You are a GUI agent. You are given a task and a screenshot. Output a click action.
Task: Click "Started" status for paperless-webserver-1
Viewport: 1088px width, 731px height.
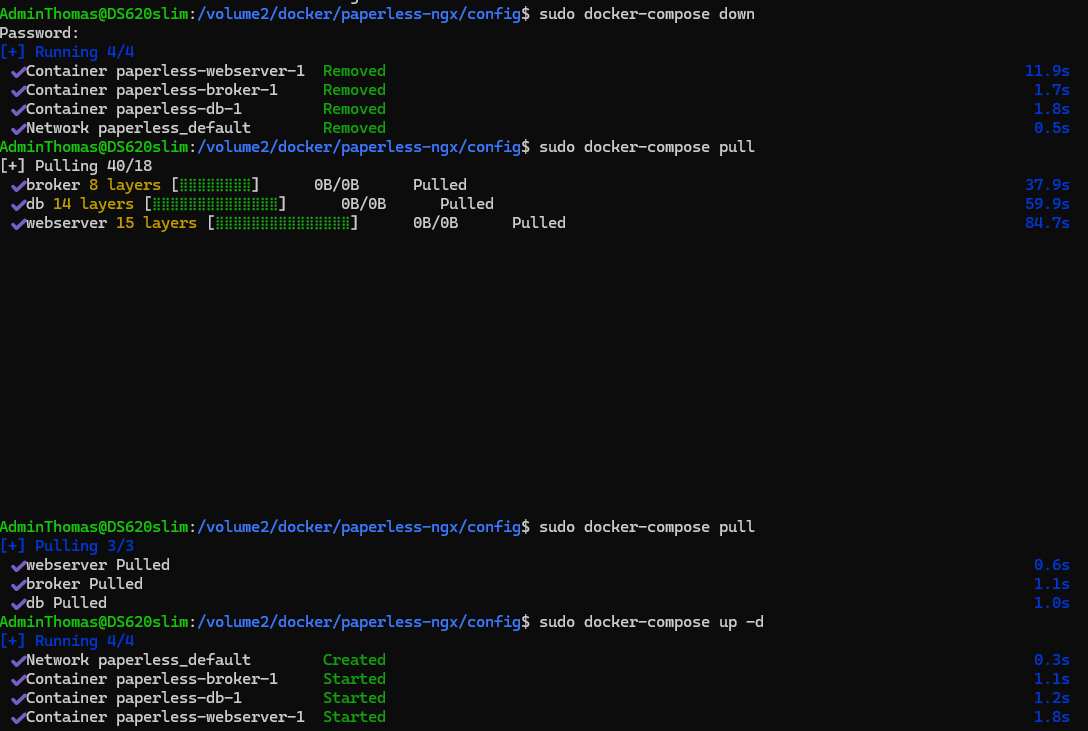[354, 717]
